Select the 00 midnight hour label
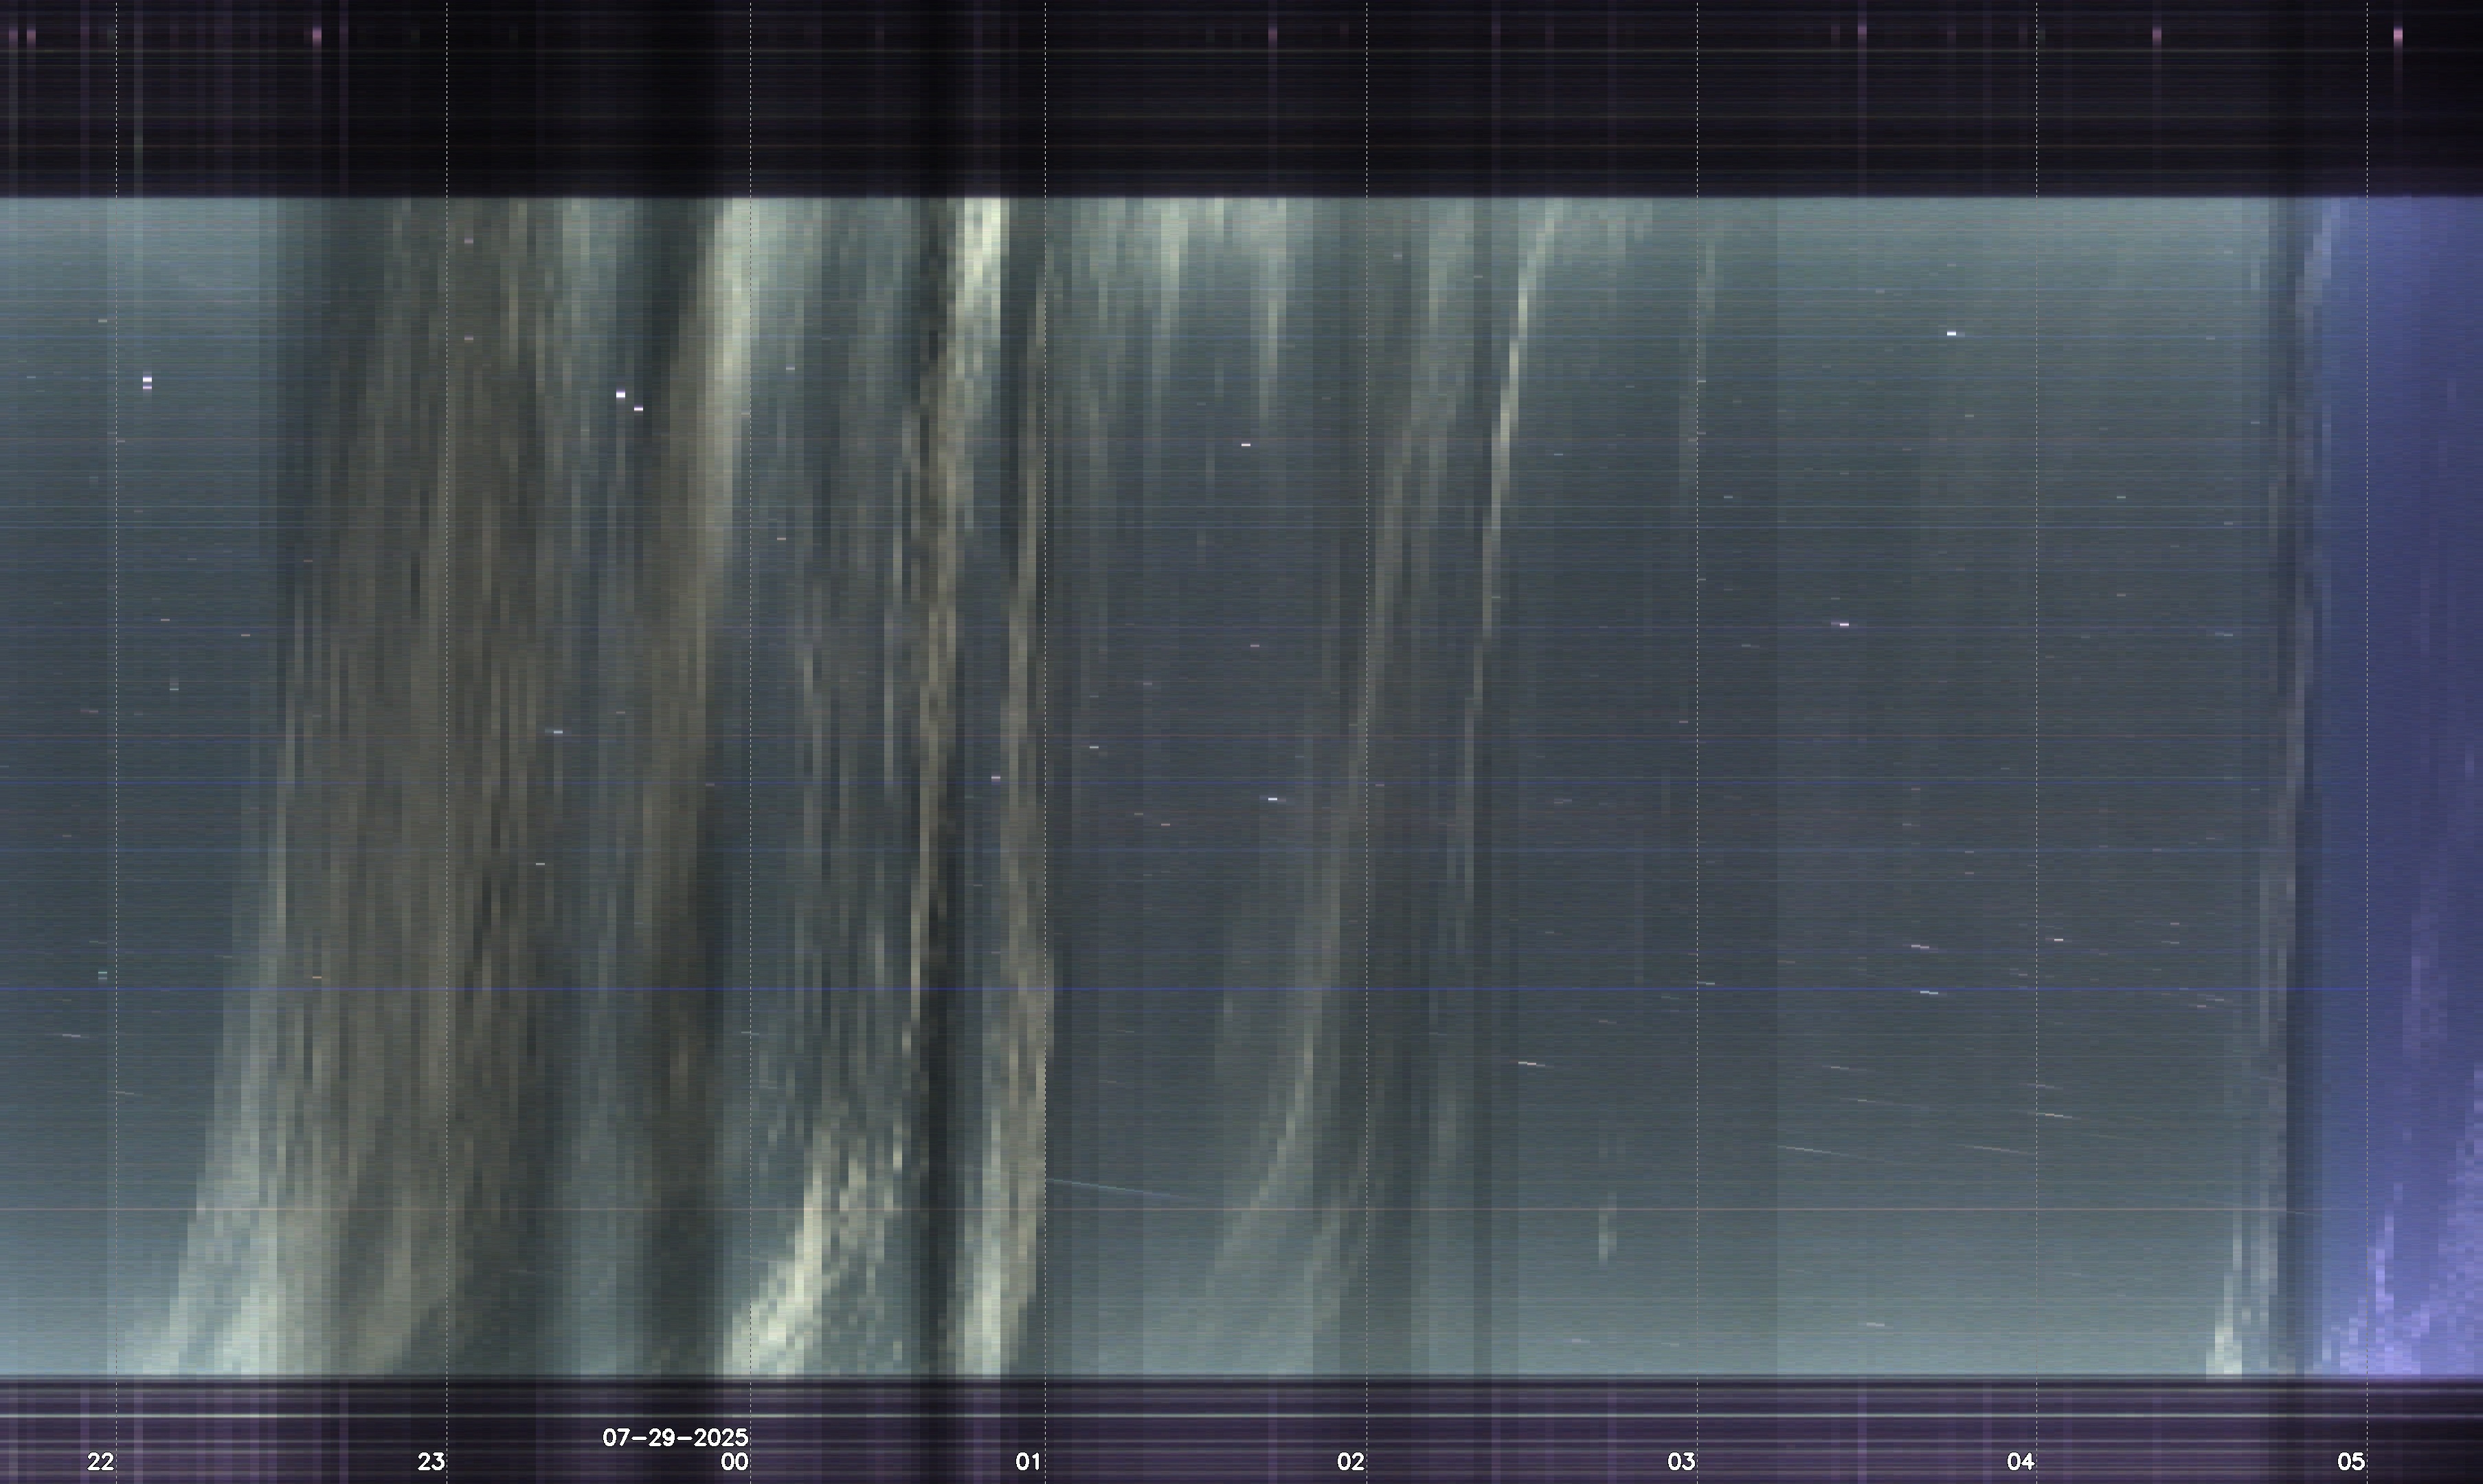The image size is (2483, 1484). pos(735,1461)
